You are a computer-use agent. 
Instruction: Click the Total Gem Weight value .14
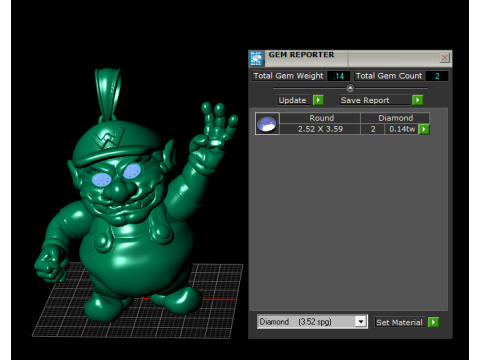(x=339, y=76)
